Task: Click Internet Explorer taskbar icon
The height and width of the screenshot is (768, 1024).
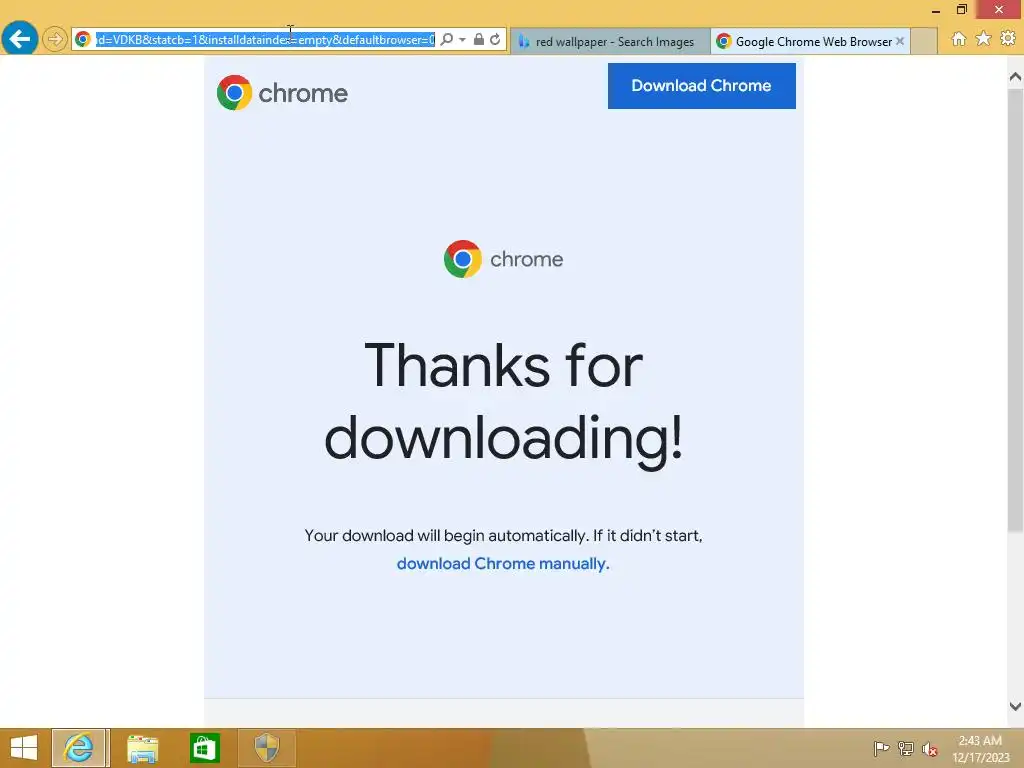Action: point(79,748)
